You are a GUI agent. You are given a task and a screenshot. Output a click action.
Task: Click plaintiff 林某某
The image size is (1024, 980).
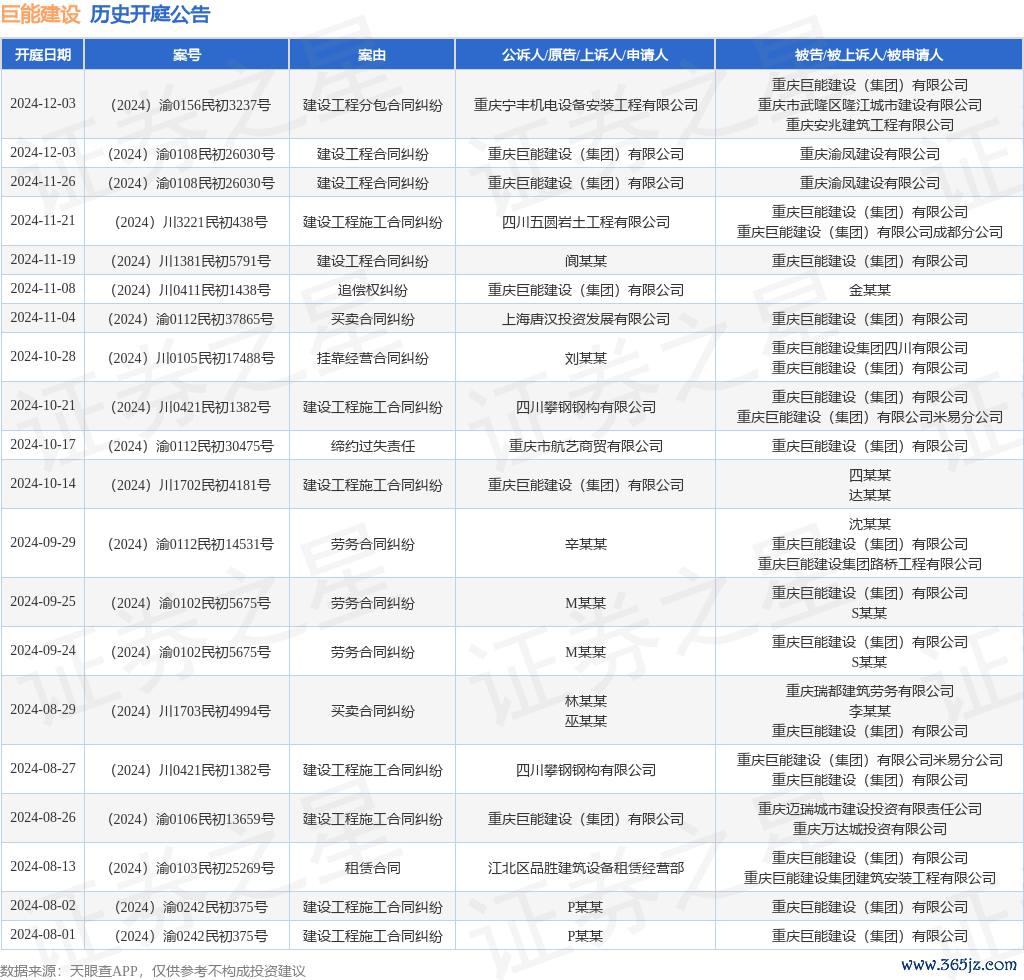click(x=586, y=701)
